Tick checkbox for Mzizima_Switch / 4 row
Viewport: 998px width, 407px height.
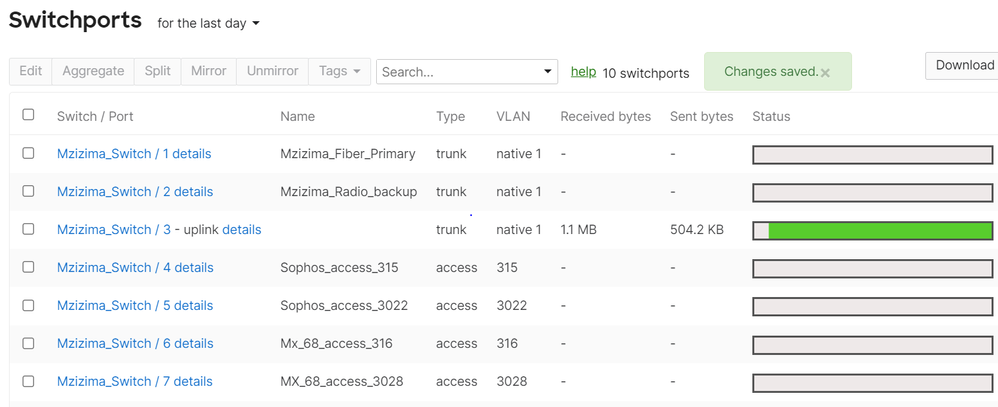[28, 267]
